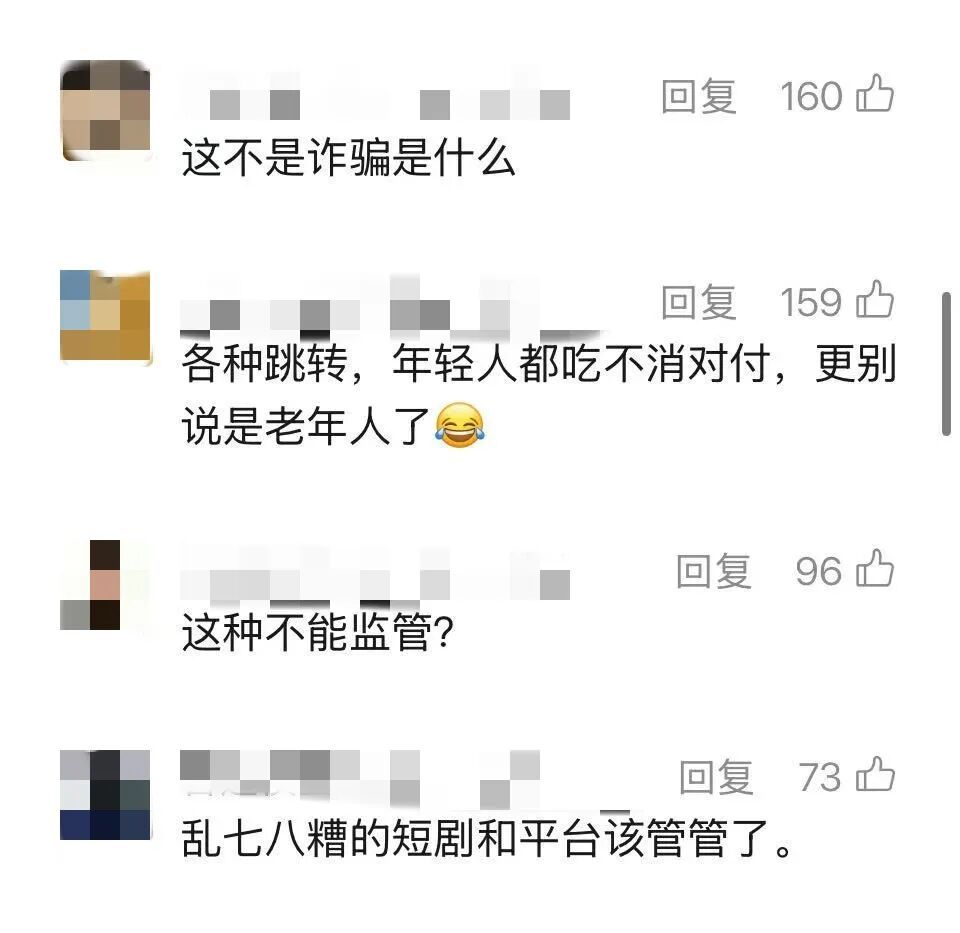Open avatar of third commenter
Screen dimensions: 960x933
pos(105,585)
